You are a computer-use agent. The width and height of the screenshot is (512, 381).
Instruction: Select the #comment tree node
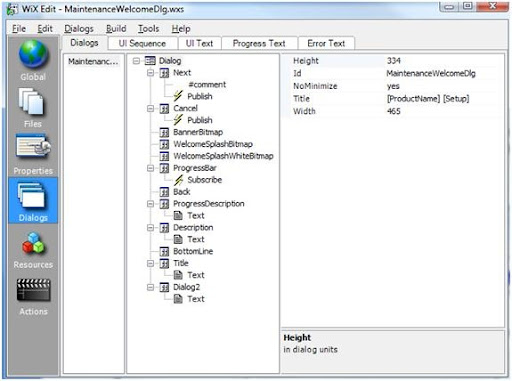[207, 85]
